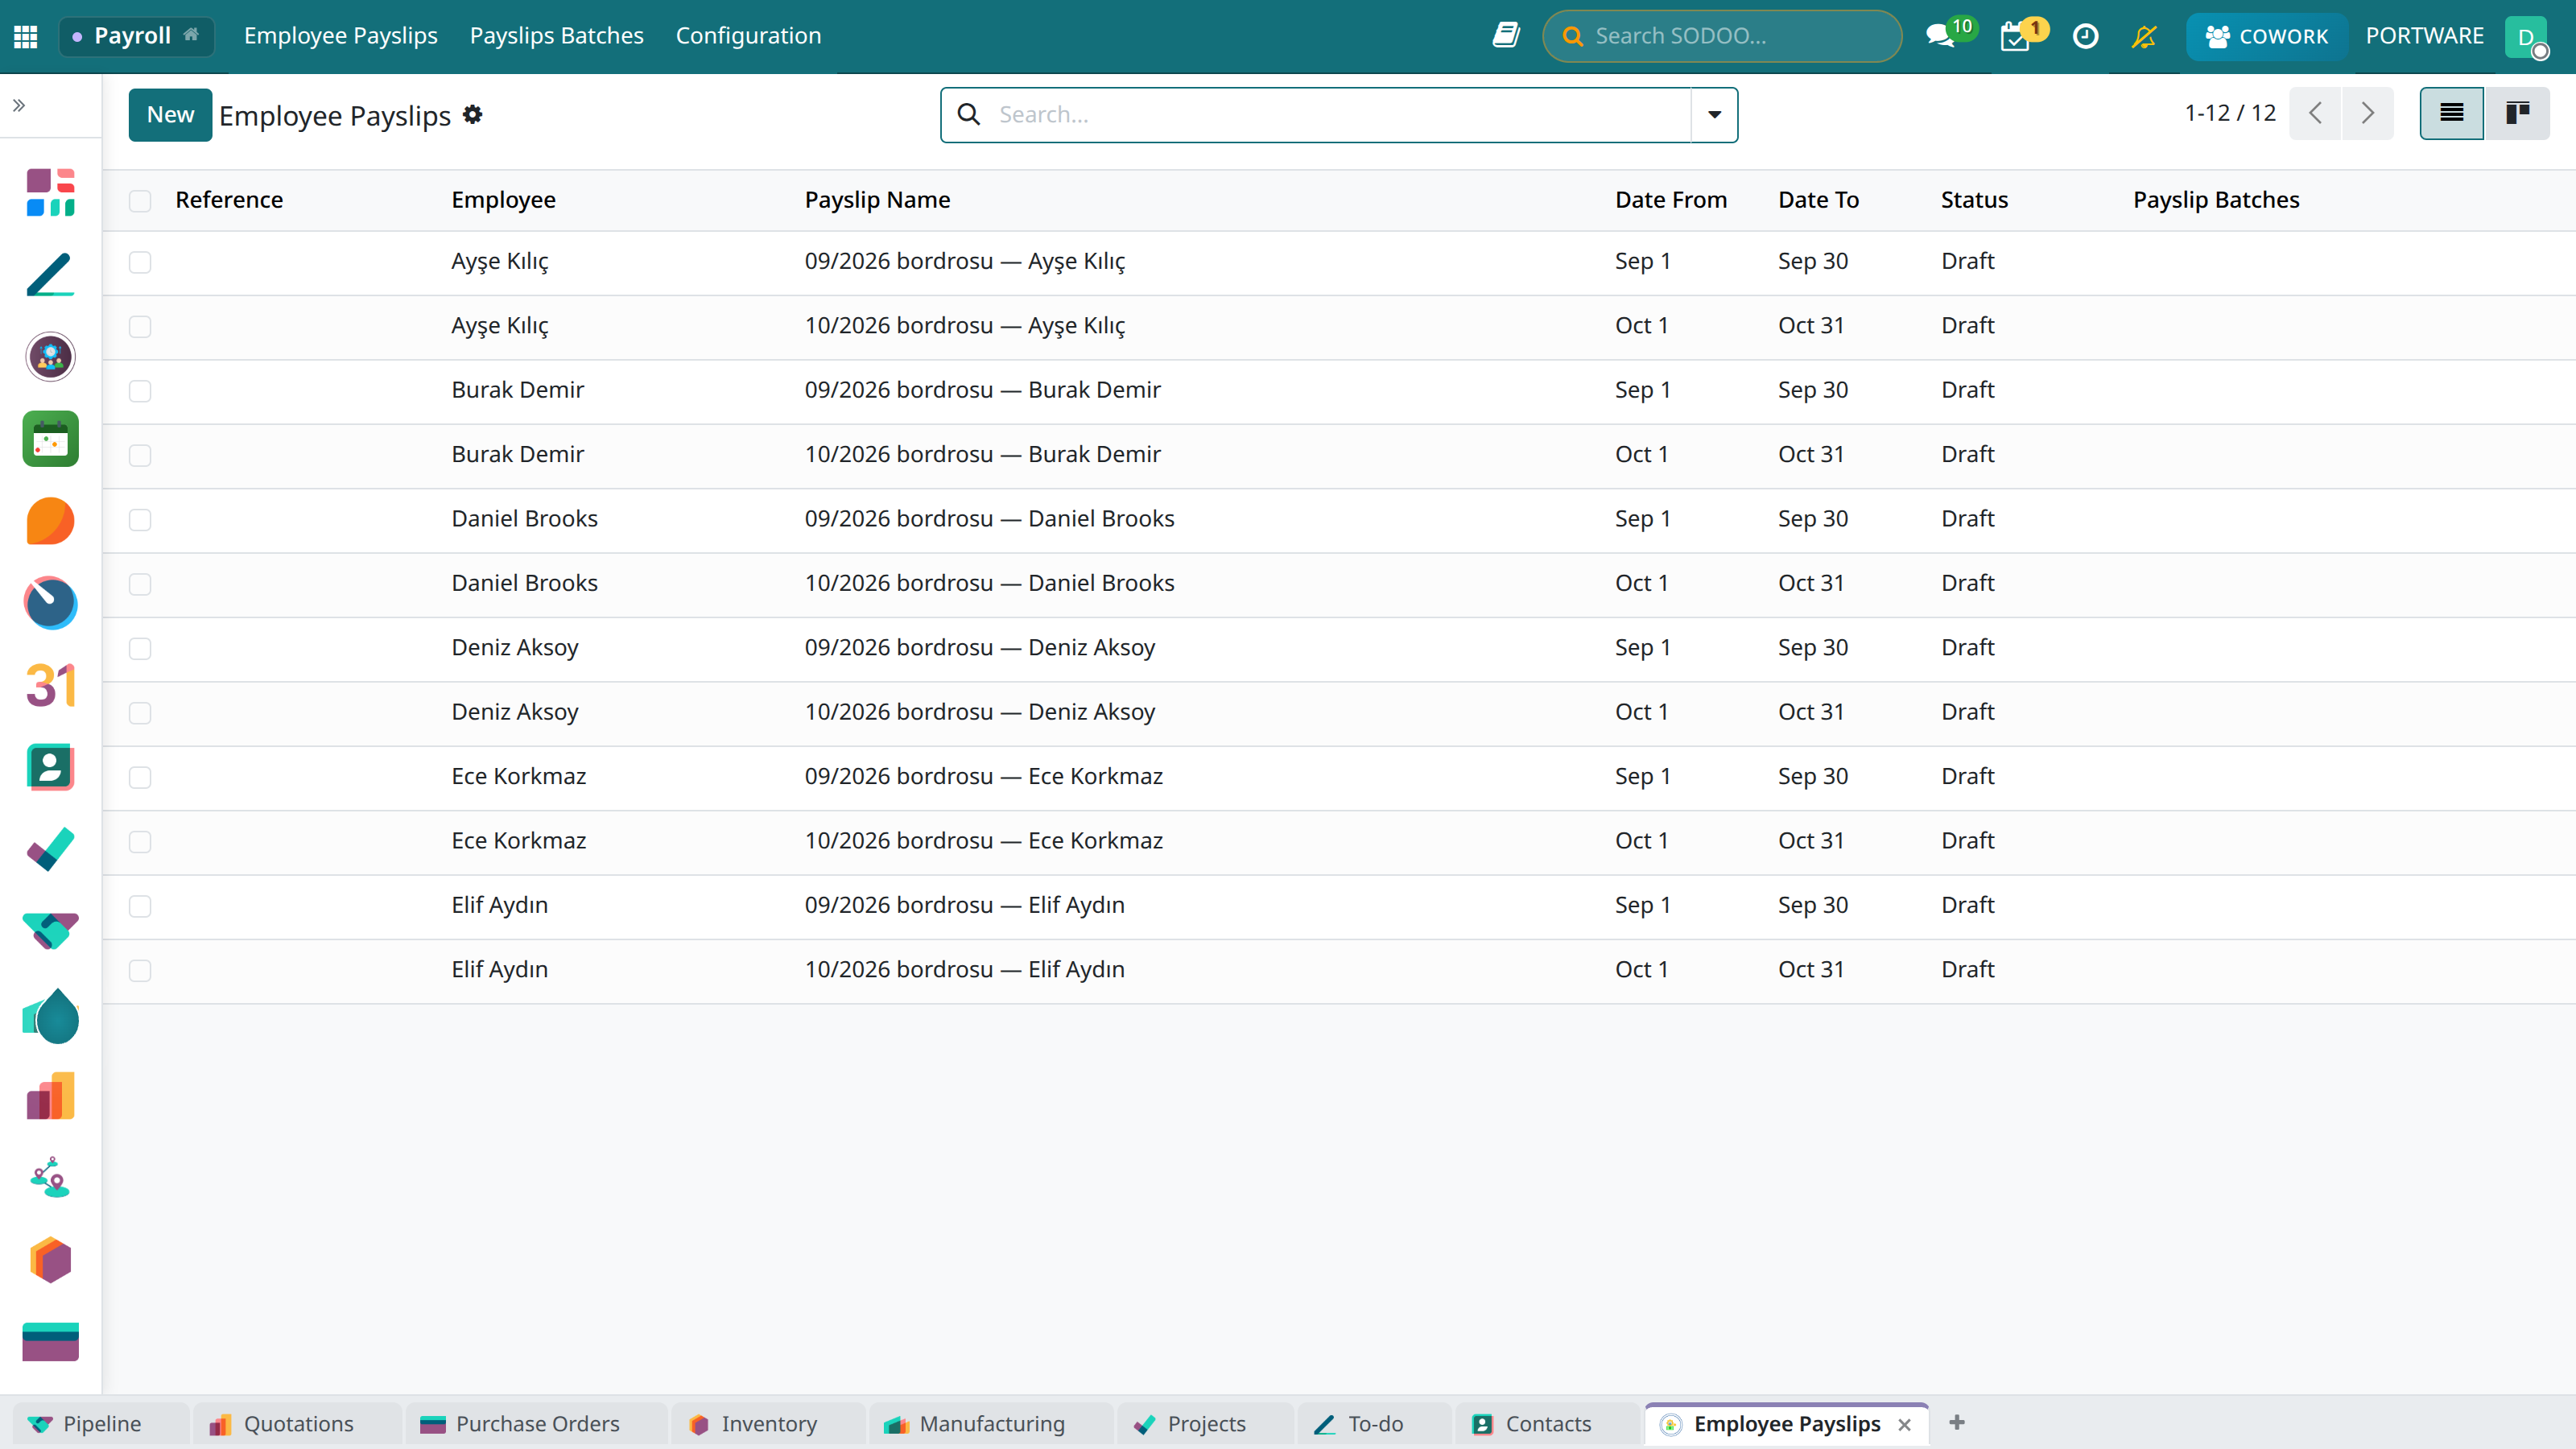Open Employee Payslips in the top menu
The height and width of the screenshot is (1449, 2576).
coord(341,36)
